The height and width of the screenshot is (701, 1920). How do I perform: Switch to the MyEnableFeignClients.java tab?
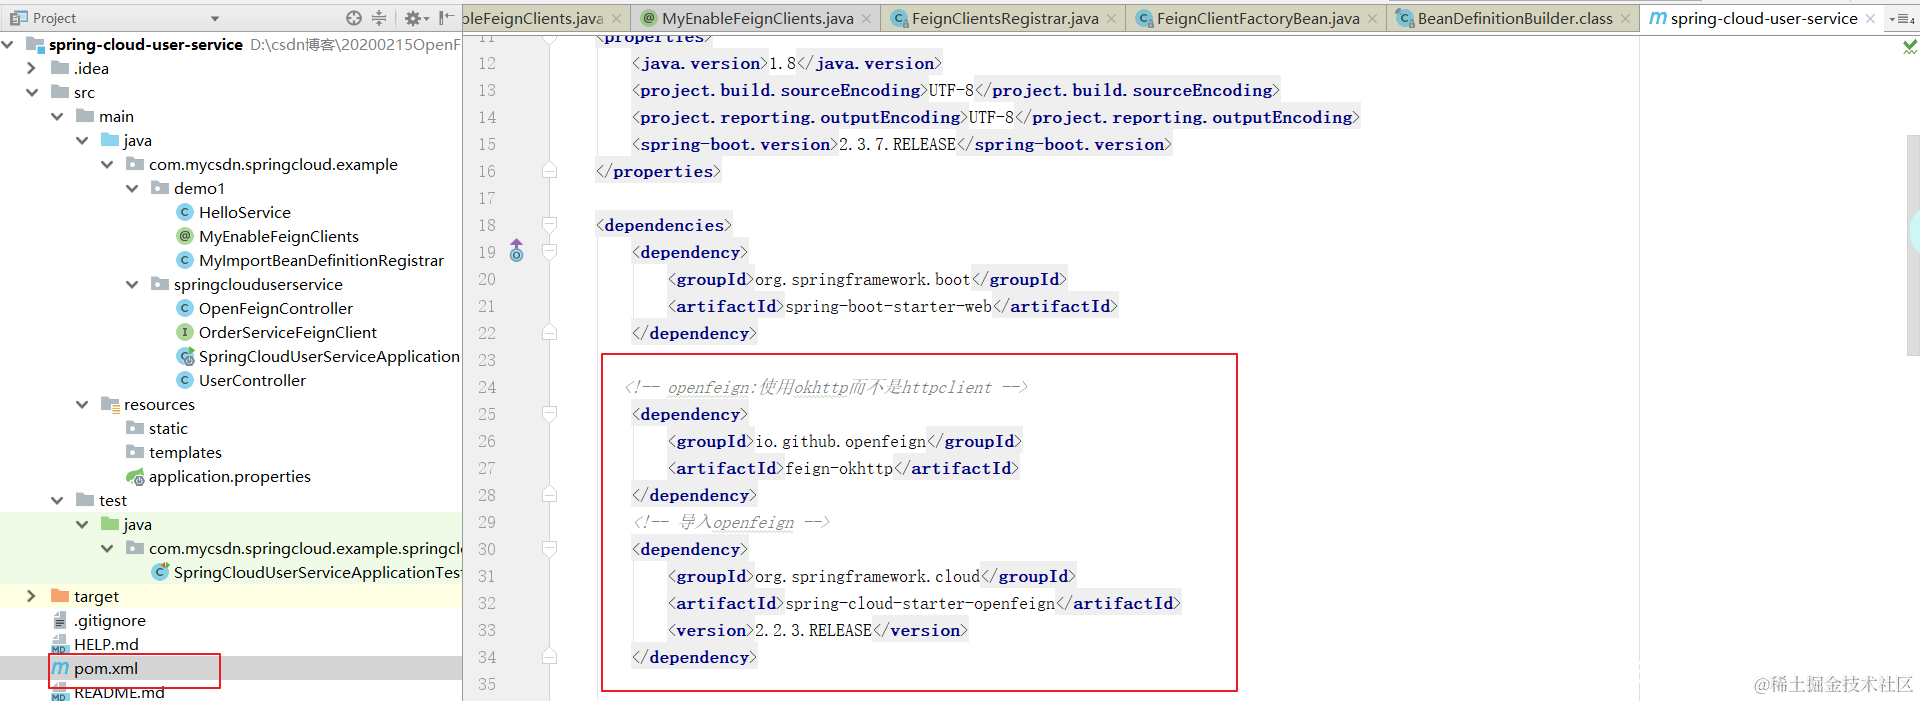pyautogui.click(x=757, y=18)
